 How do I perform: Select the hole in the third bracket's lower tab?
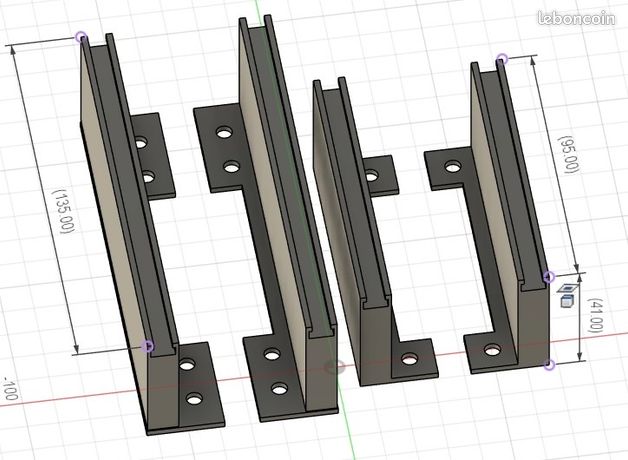(409, 359)
